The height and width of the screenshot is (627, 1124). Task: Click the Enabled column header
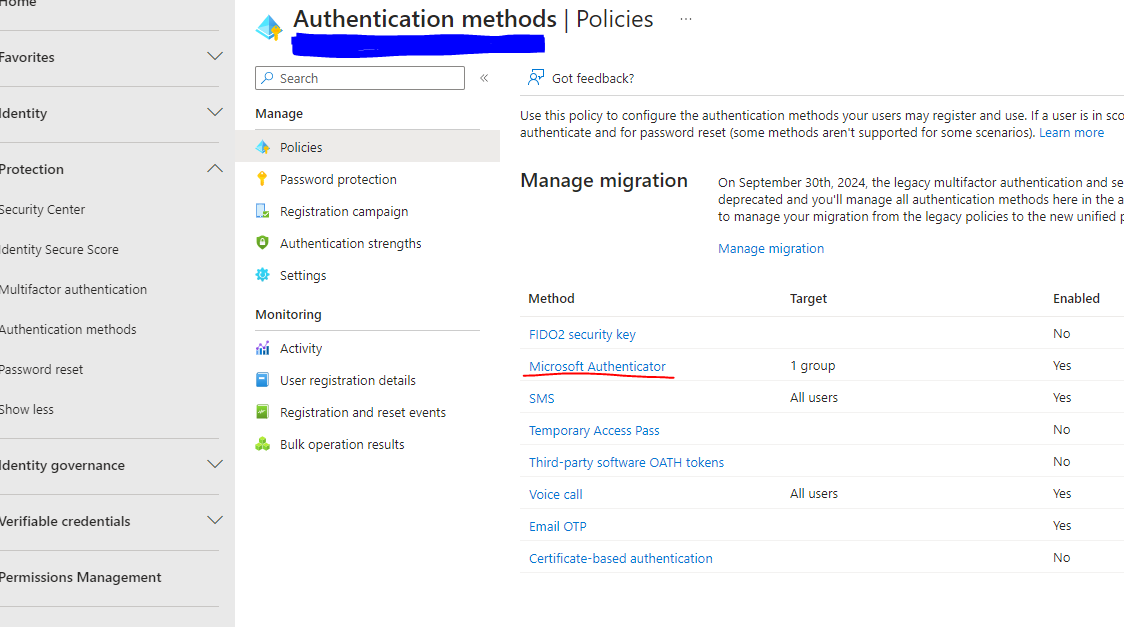click(x=1076, y=298)
